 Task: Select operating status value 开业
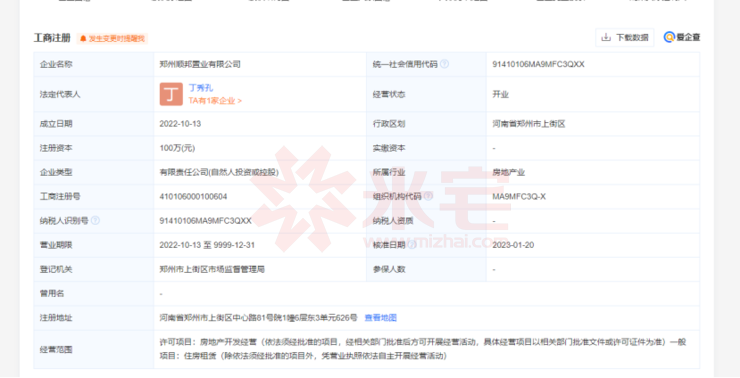pyautogui.click(x=500, y=94)
